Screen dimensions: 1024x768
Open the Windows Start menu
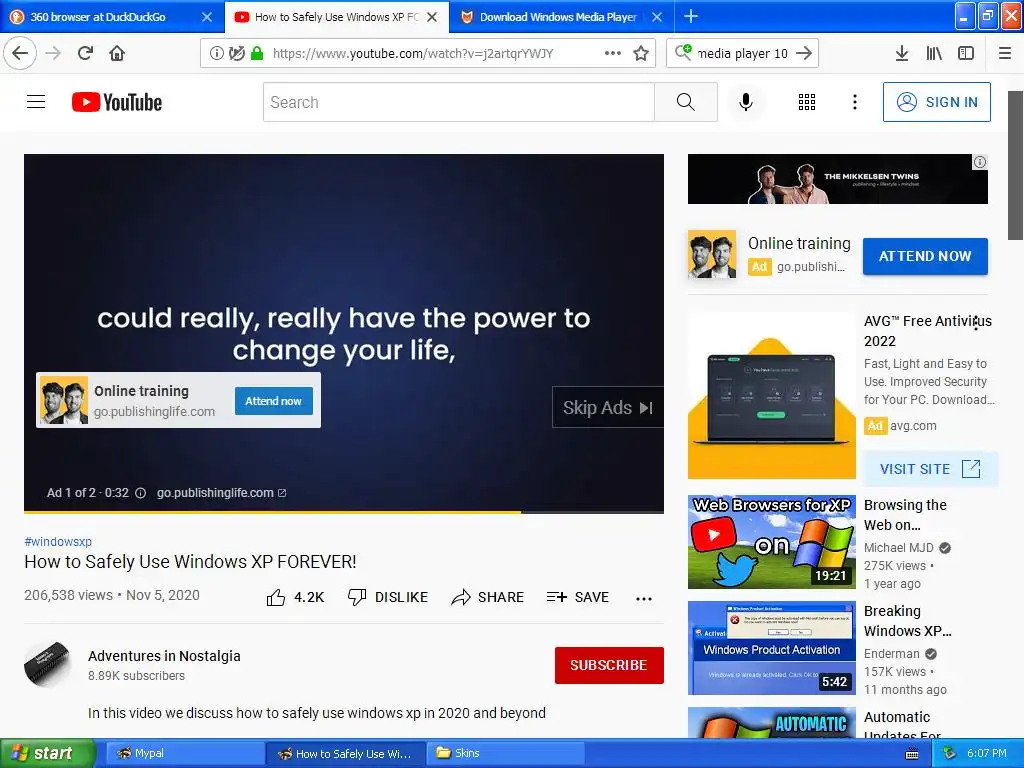(x=48, y=753)
